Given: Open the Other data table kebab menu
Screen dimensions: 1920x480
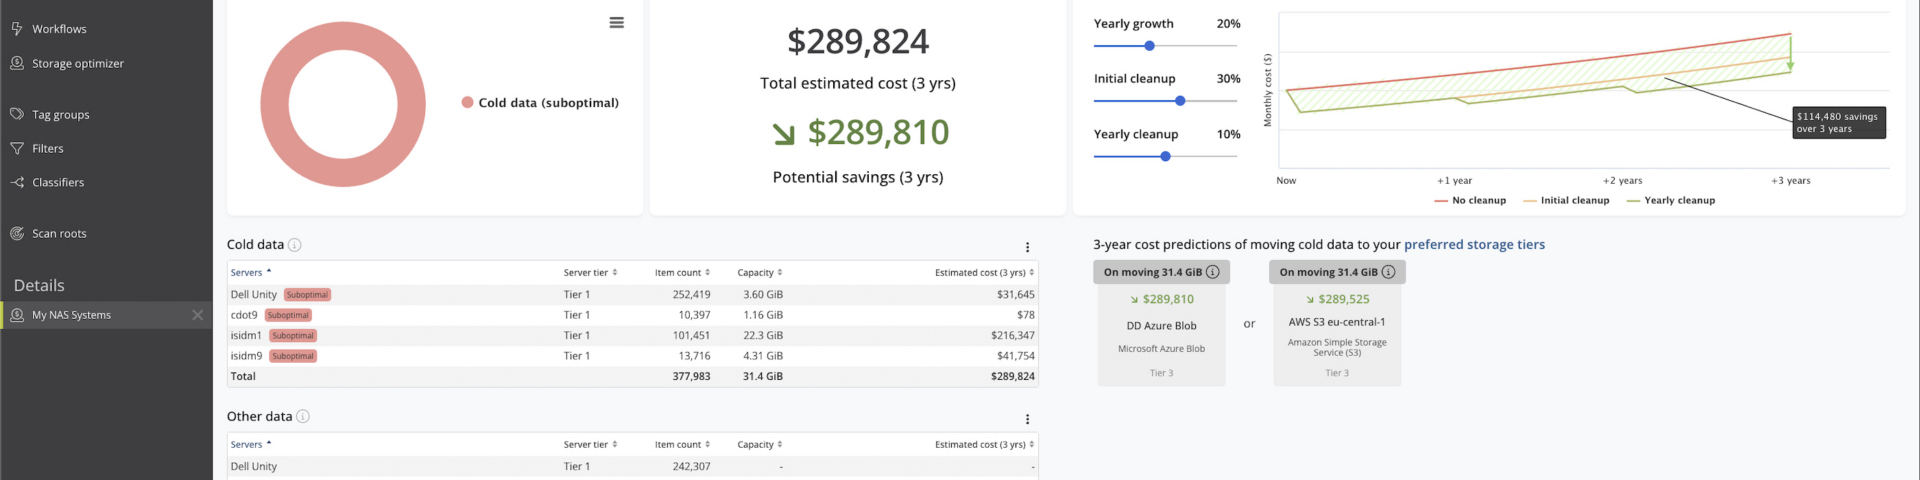Looking at the screenshot, I should point(1027,419).
